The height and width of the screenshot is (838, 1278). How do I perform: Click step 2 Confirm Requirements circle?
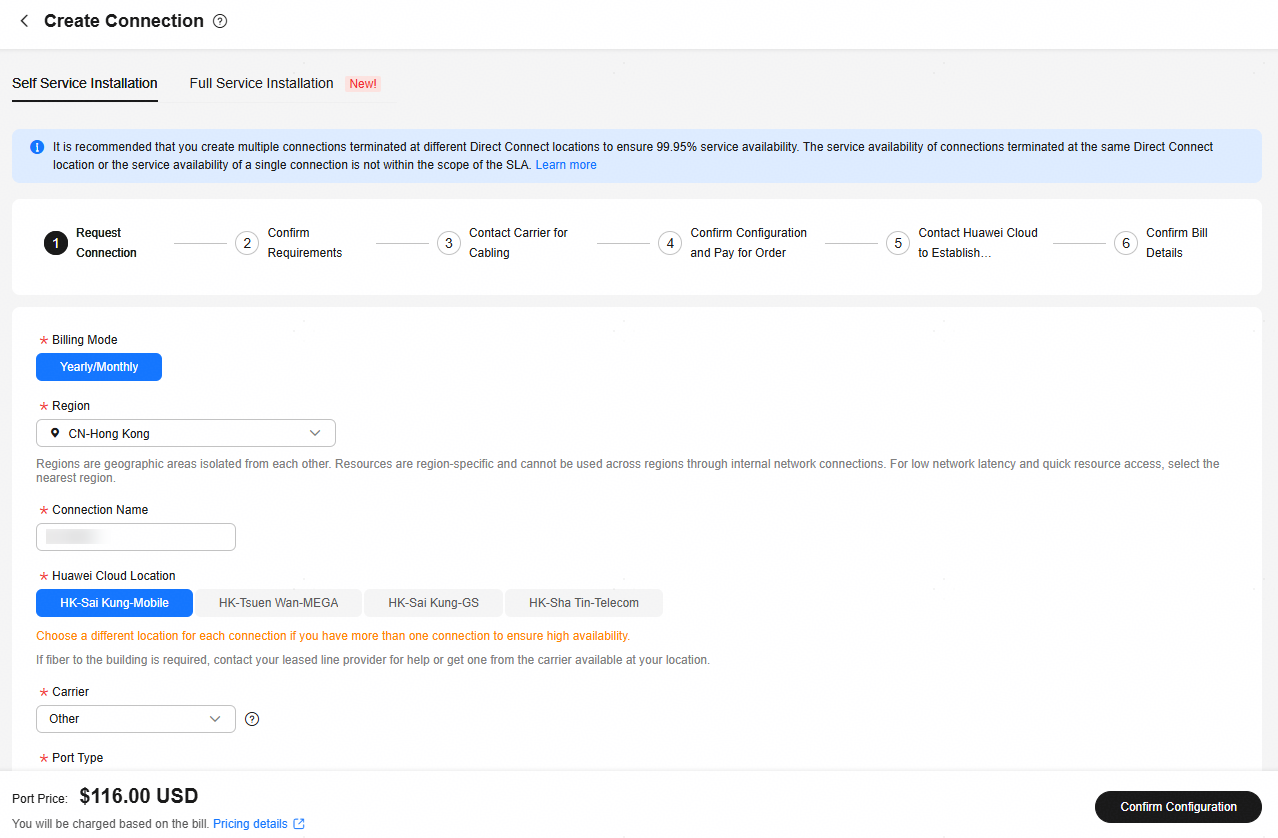246,243
